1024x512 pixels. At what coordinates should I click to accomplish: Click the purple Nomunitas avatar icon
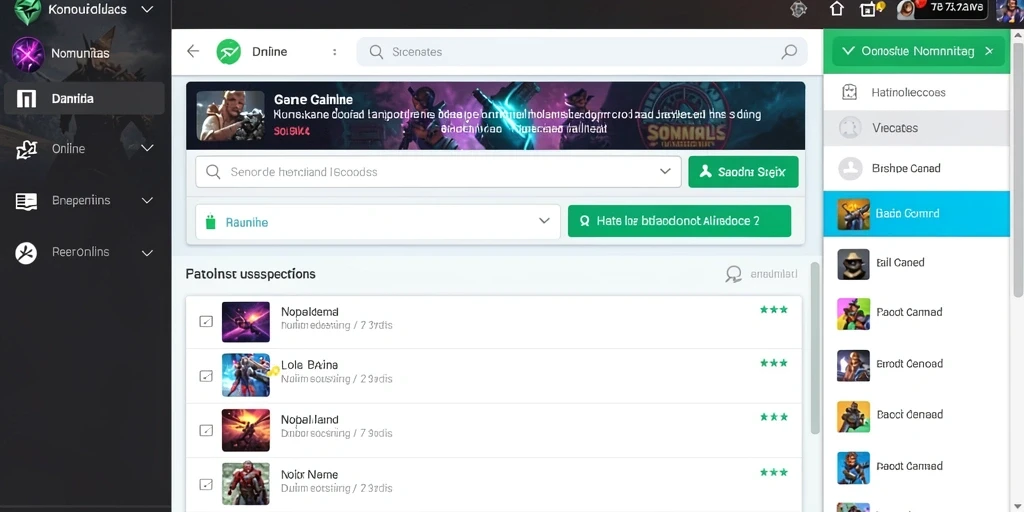click(x=27, y=54)
